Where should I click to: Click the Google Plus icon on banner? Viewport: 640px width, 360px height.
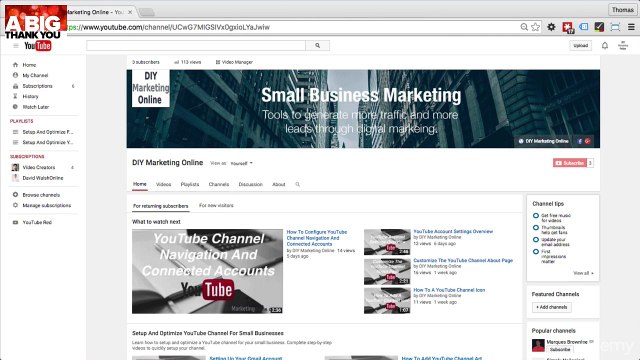(587, 141)
